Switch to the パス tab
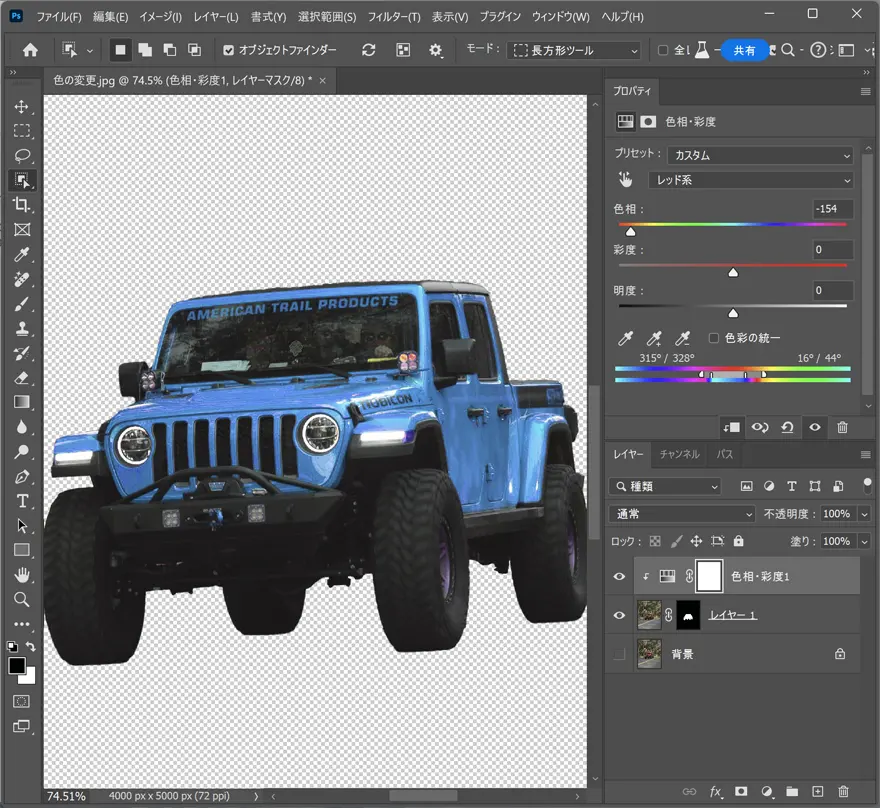Viewport: 880px width, 808px height. (725, 454)
